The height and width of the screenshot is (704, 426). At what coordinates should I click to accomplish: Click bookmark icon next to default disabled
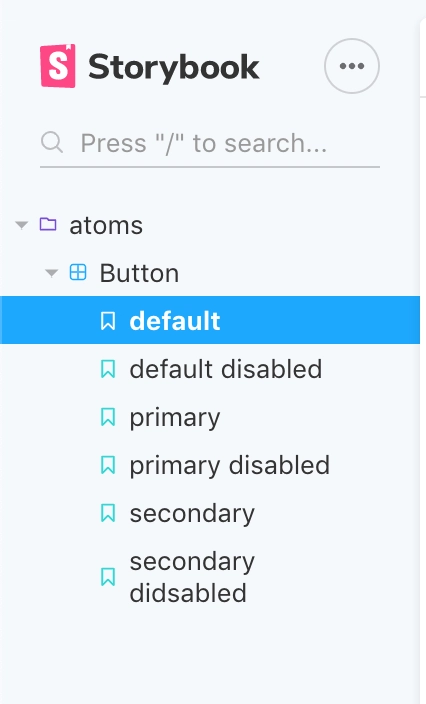pos(108,369)
